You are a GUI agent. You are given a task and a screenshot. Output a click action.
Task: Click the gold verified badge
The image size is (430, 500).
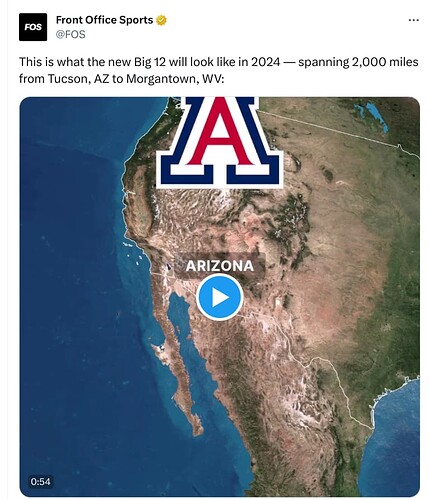[x=161, y=20]
